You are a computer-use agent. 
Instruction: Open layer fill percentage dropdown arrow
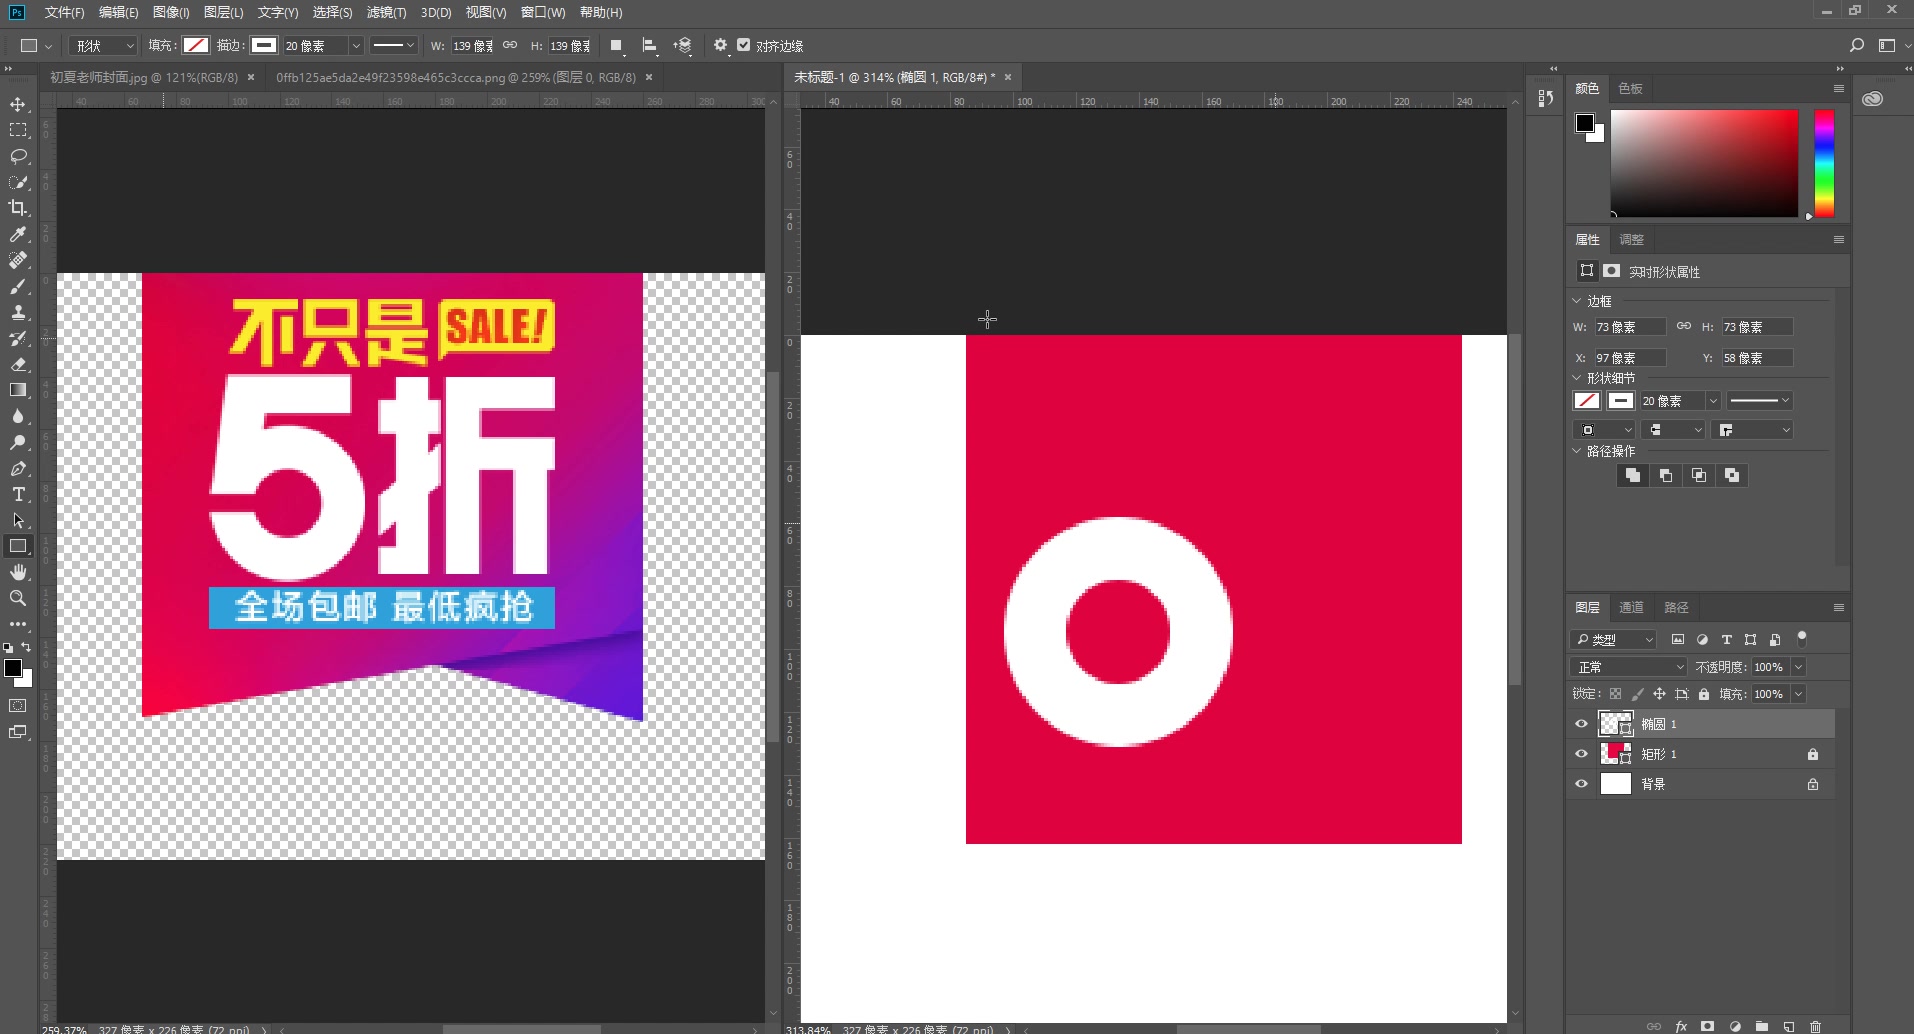click(x=1798, y=694)
